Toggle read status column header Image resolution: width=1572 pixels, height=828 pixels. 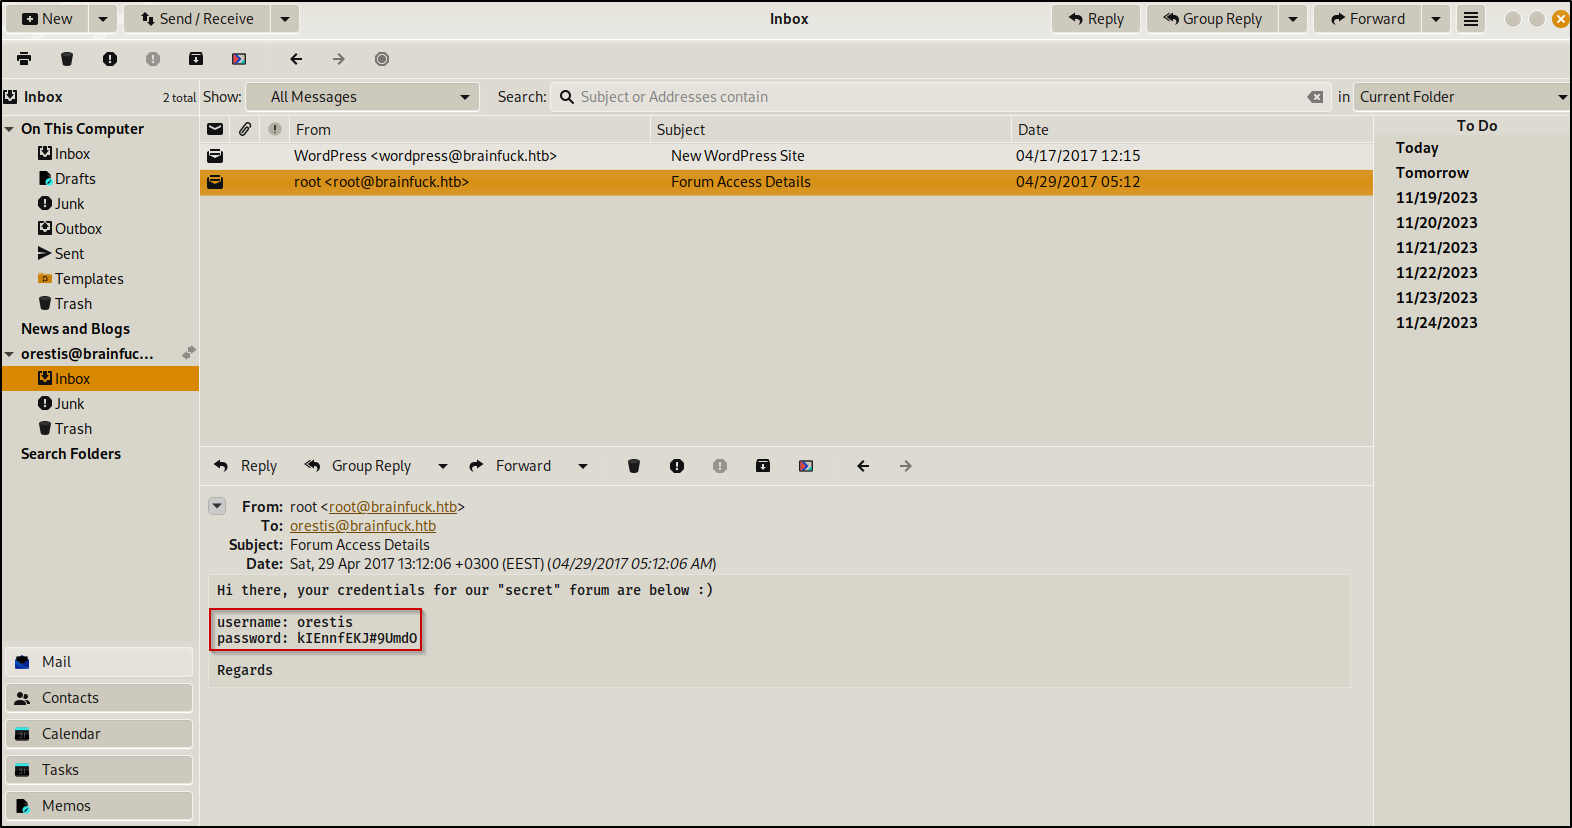pos(215,129)
